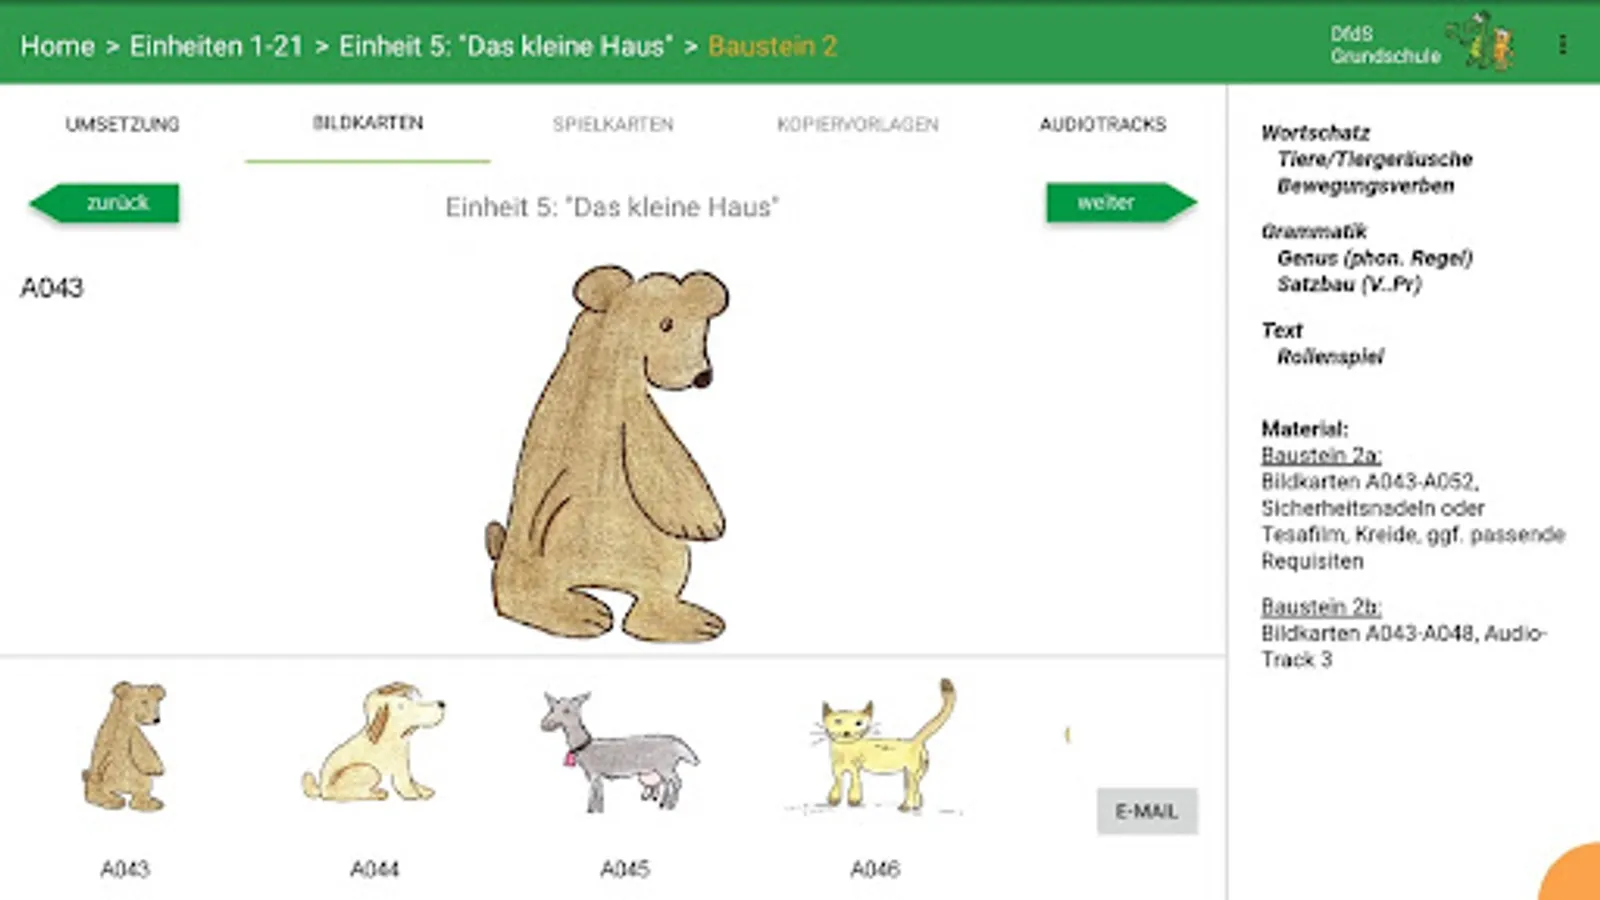Tap the large bear picture card
1600x900 pixels.
coord(608,452)
